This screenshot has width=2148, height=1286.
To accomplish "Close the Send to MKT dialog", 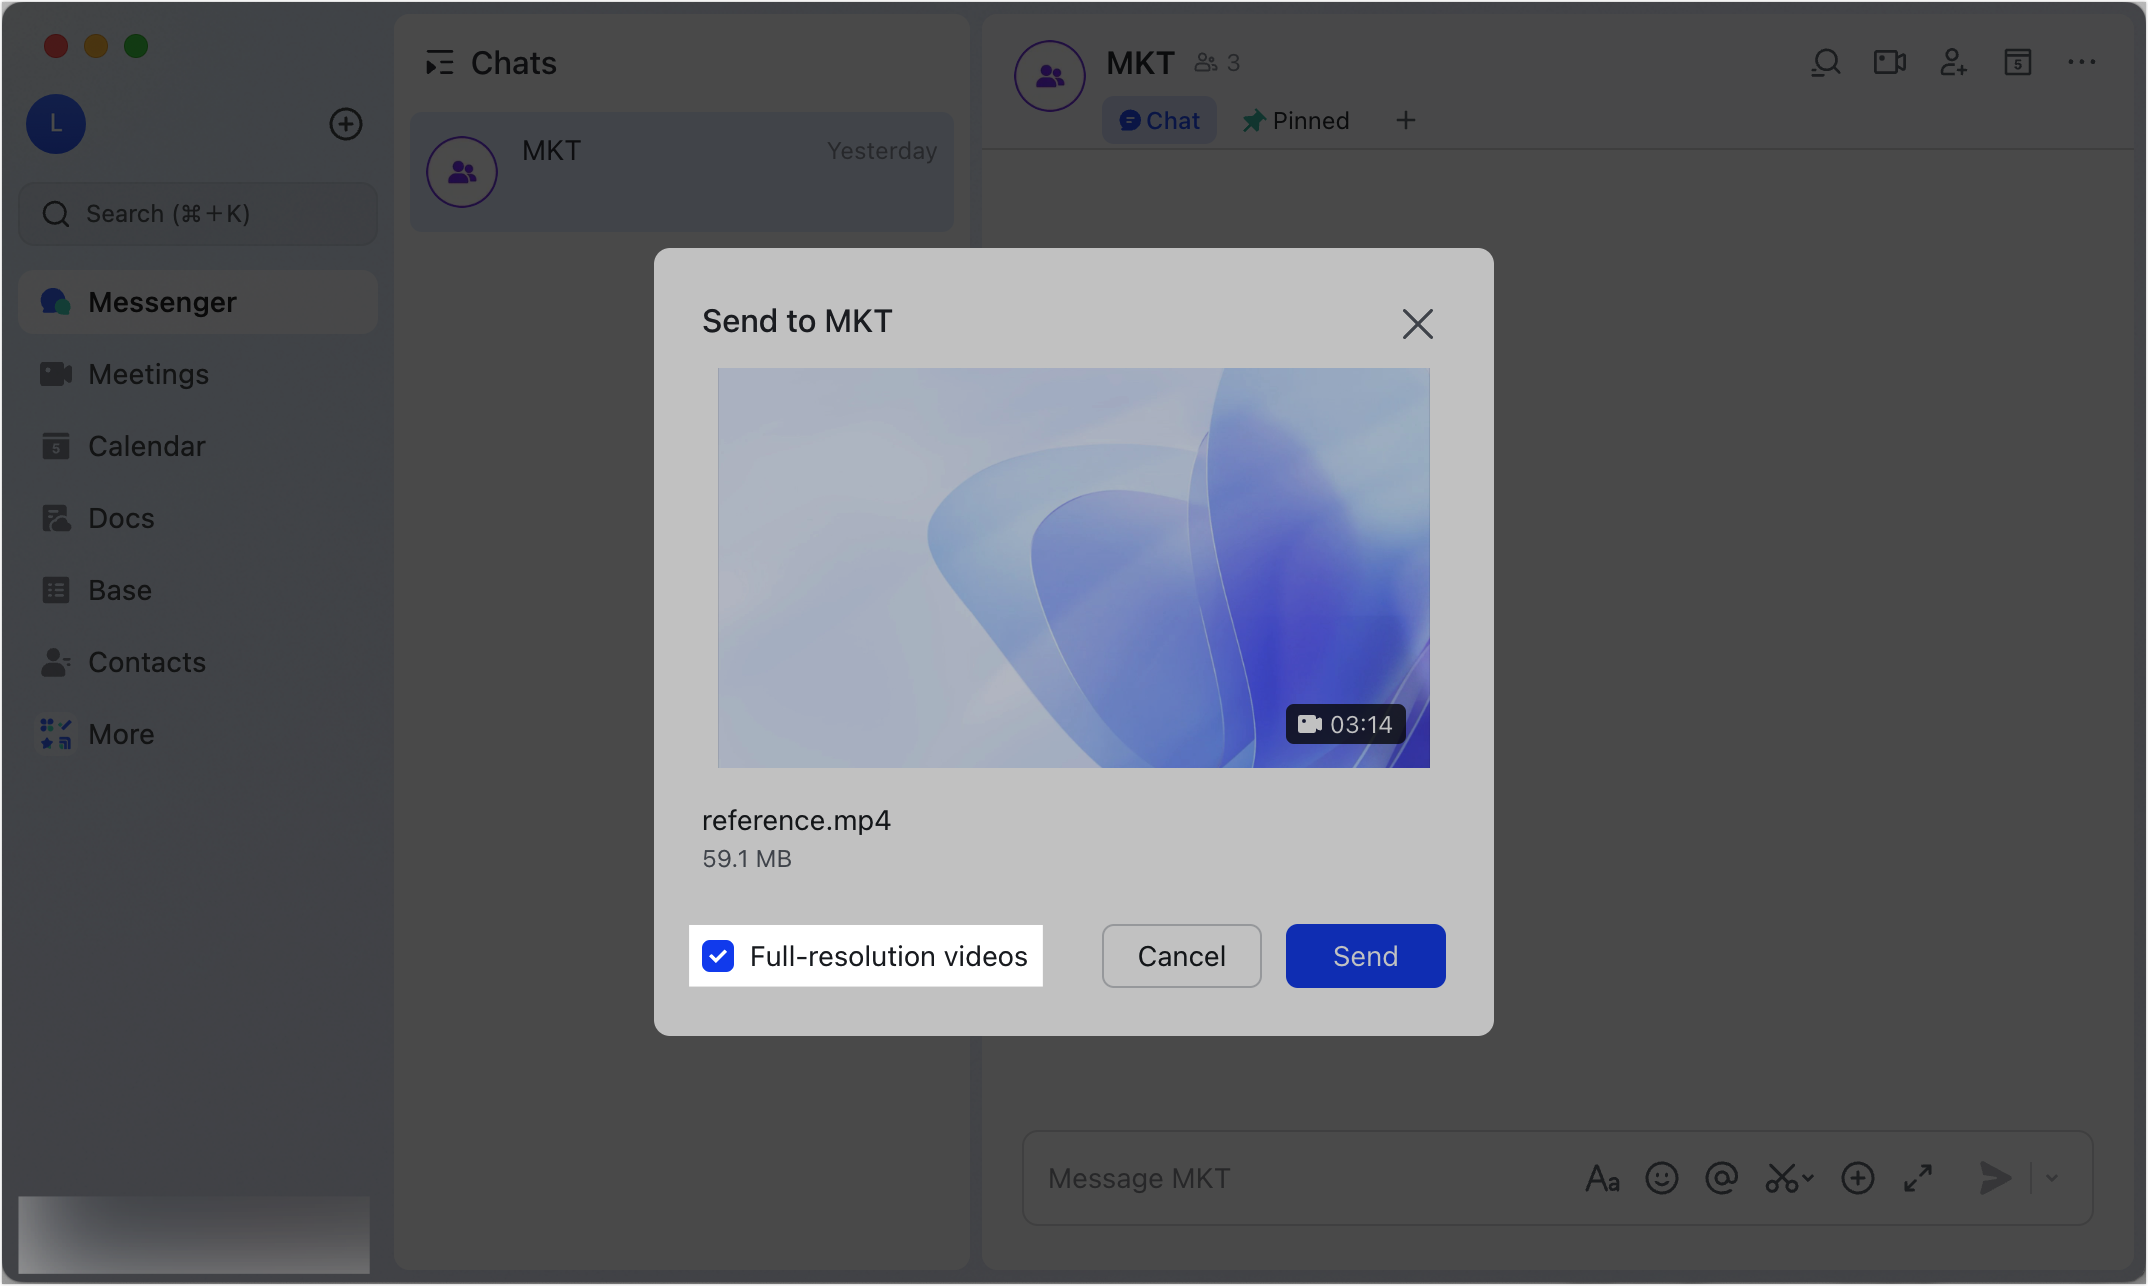I will pos(1417,323).
